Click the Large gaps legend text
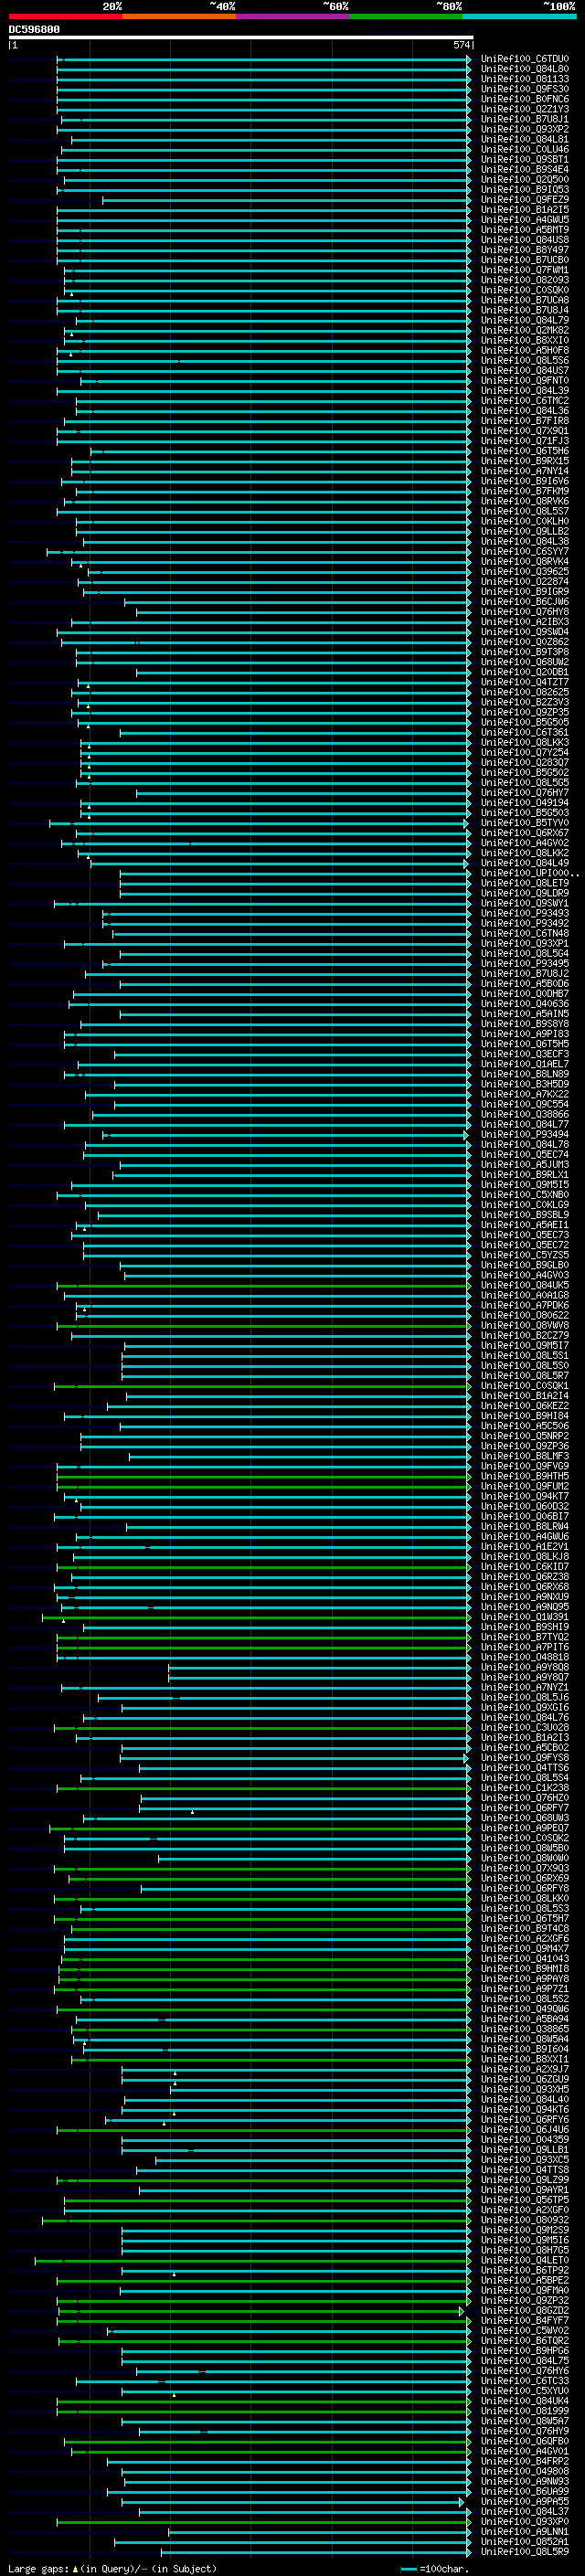 click(111, 2568)
